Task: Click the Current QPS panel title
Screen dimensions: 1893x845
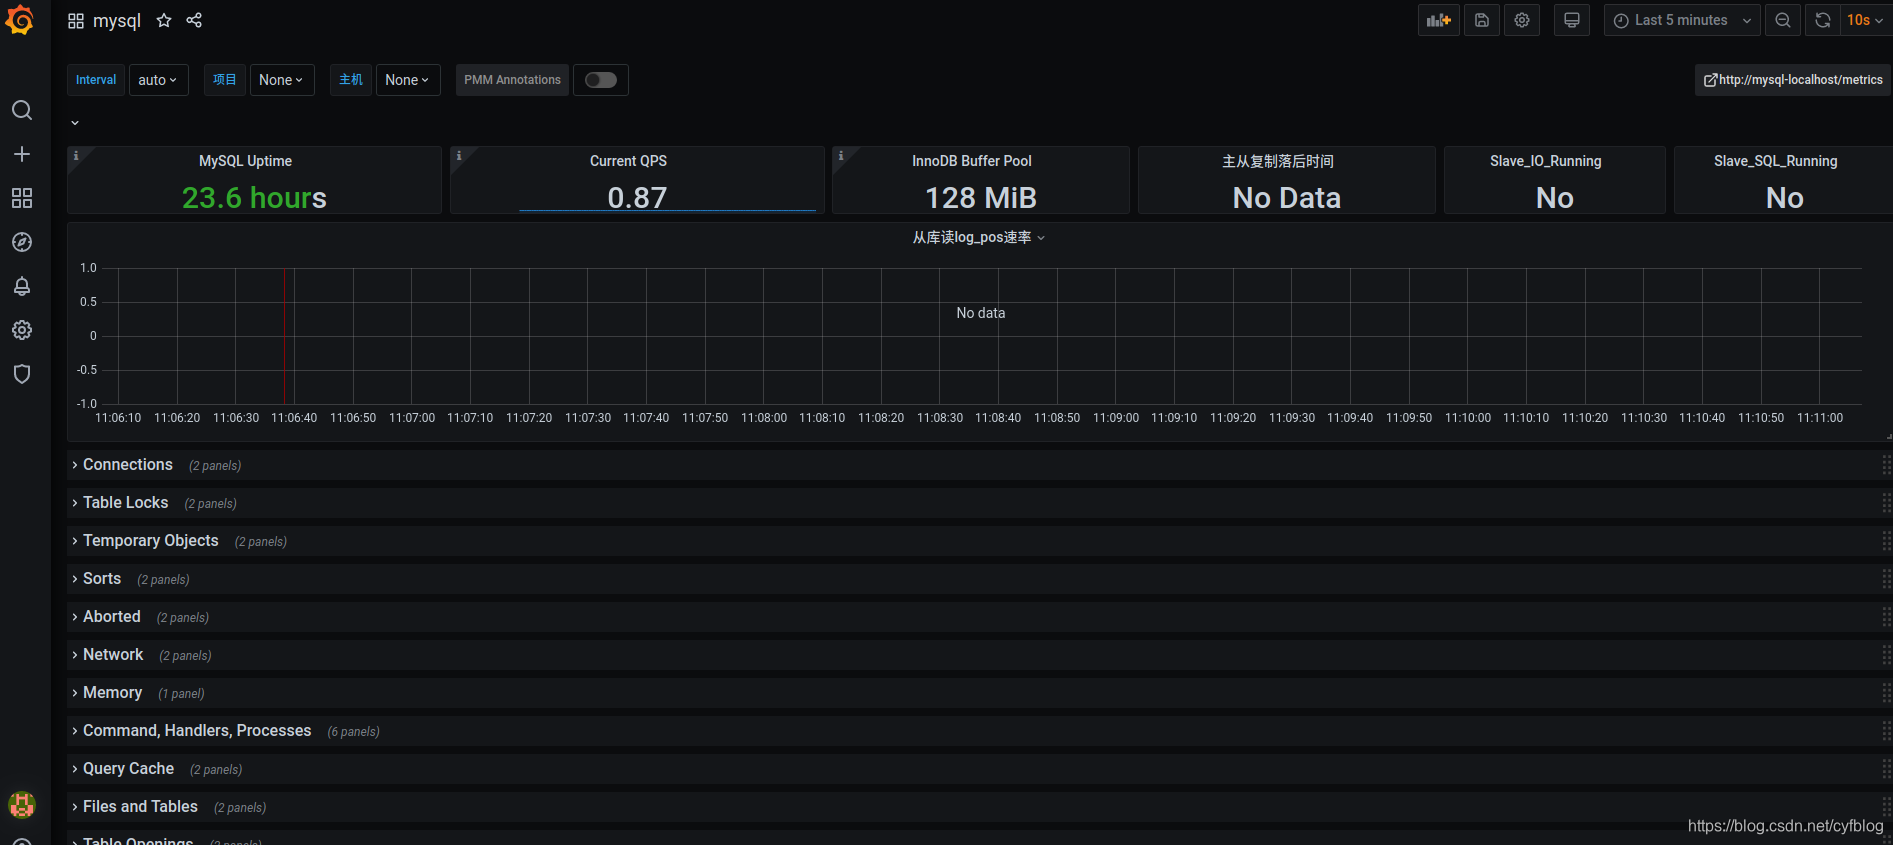Action: [x=628, y=161]
